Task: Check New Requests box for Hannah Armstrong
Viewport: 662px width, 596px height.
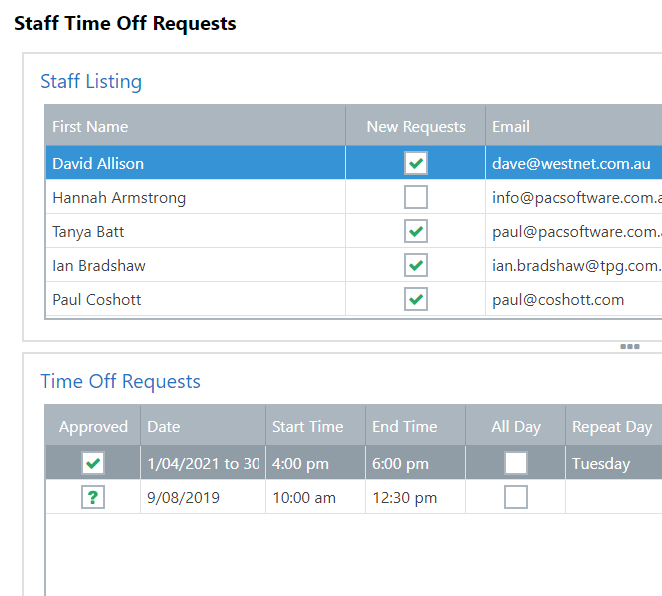Action: [x=416, y=197]
